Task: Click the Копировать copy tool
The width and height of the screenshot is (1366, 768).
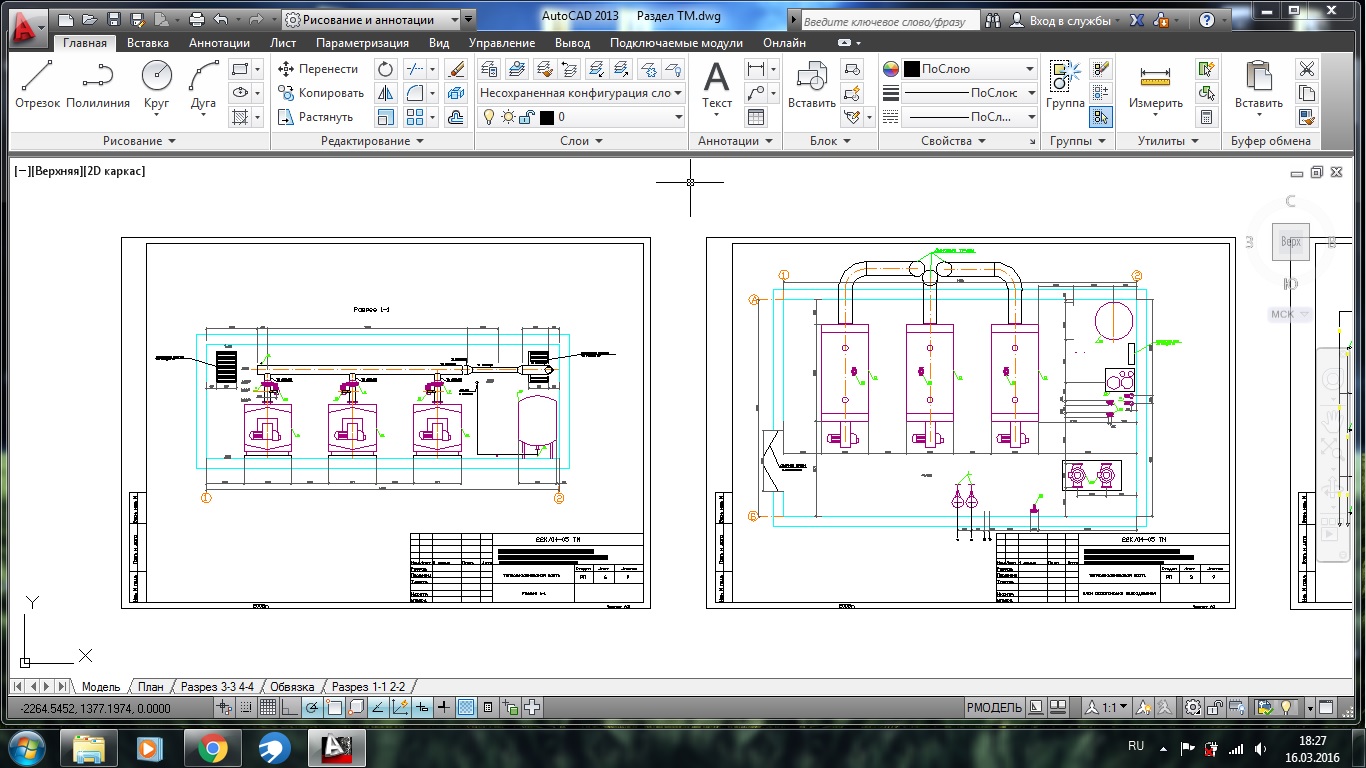Action: click(320, 93)
